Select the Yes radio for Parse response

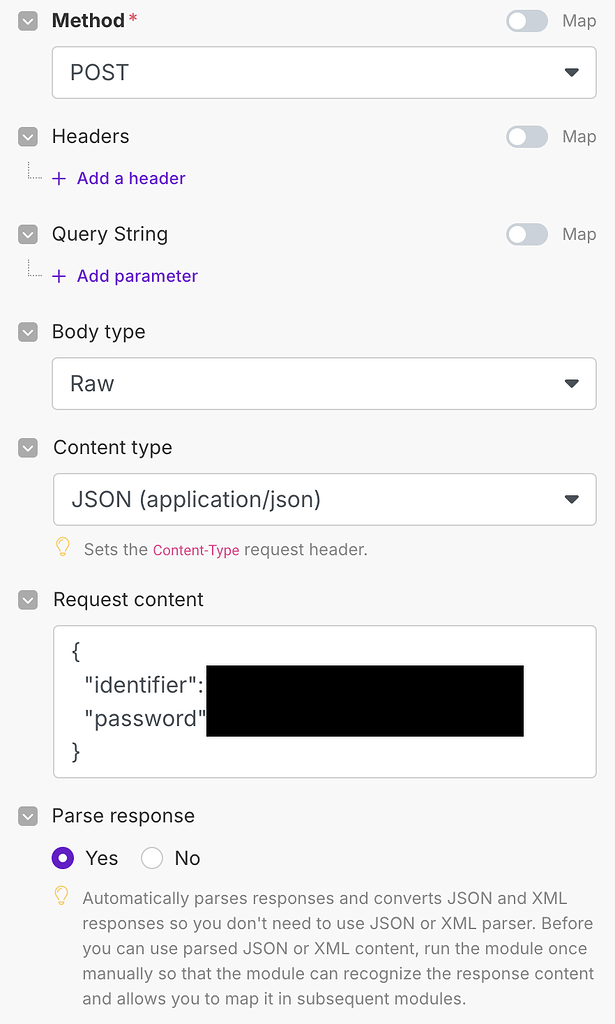point(63,859)
